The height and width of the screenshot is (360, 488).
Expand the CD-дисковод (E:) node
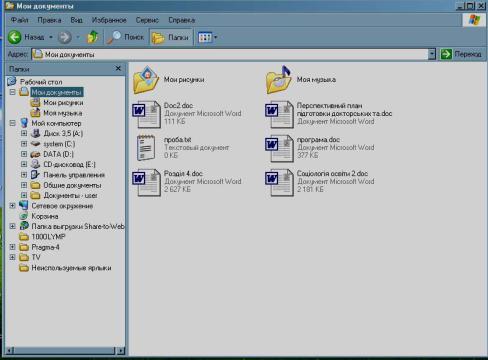click(24, 164)
